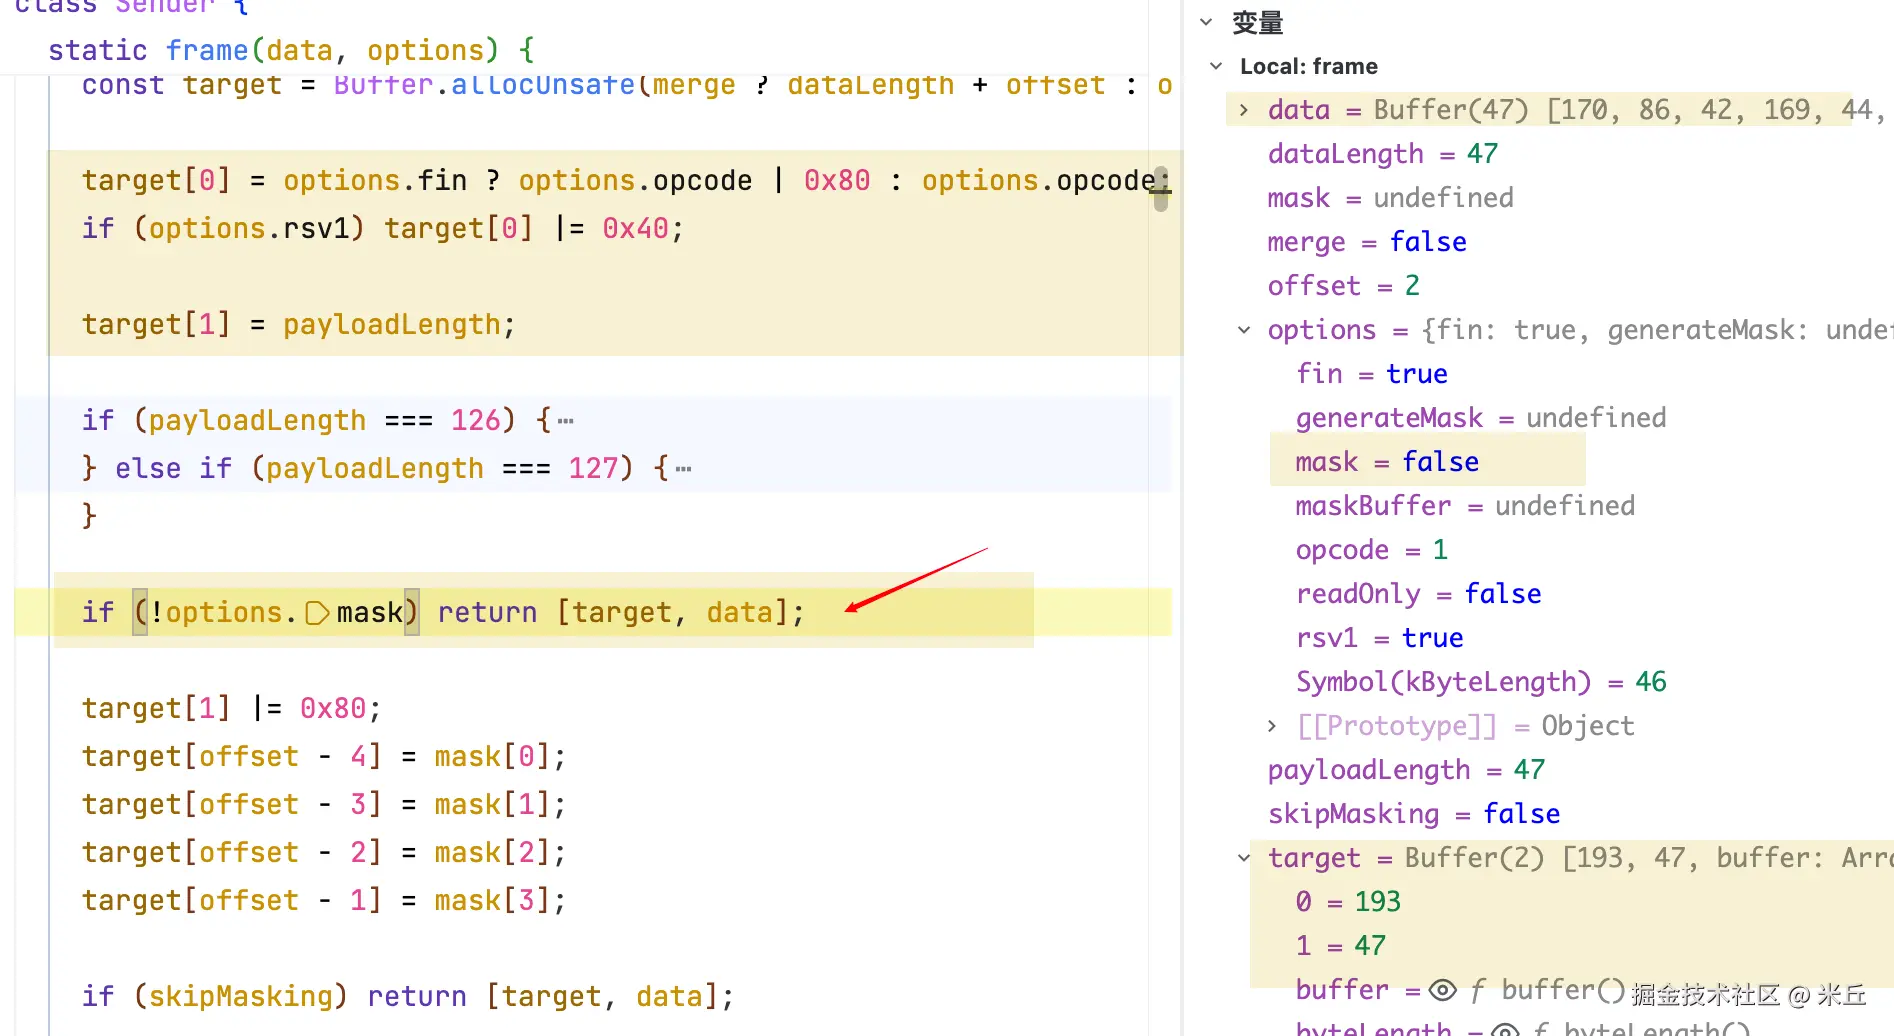
Task: Select target index 0 = 193 entry
Action: click(1348, 902)
